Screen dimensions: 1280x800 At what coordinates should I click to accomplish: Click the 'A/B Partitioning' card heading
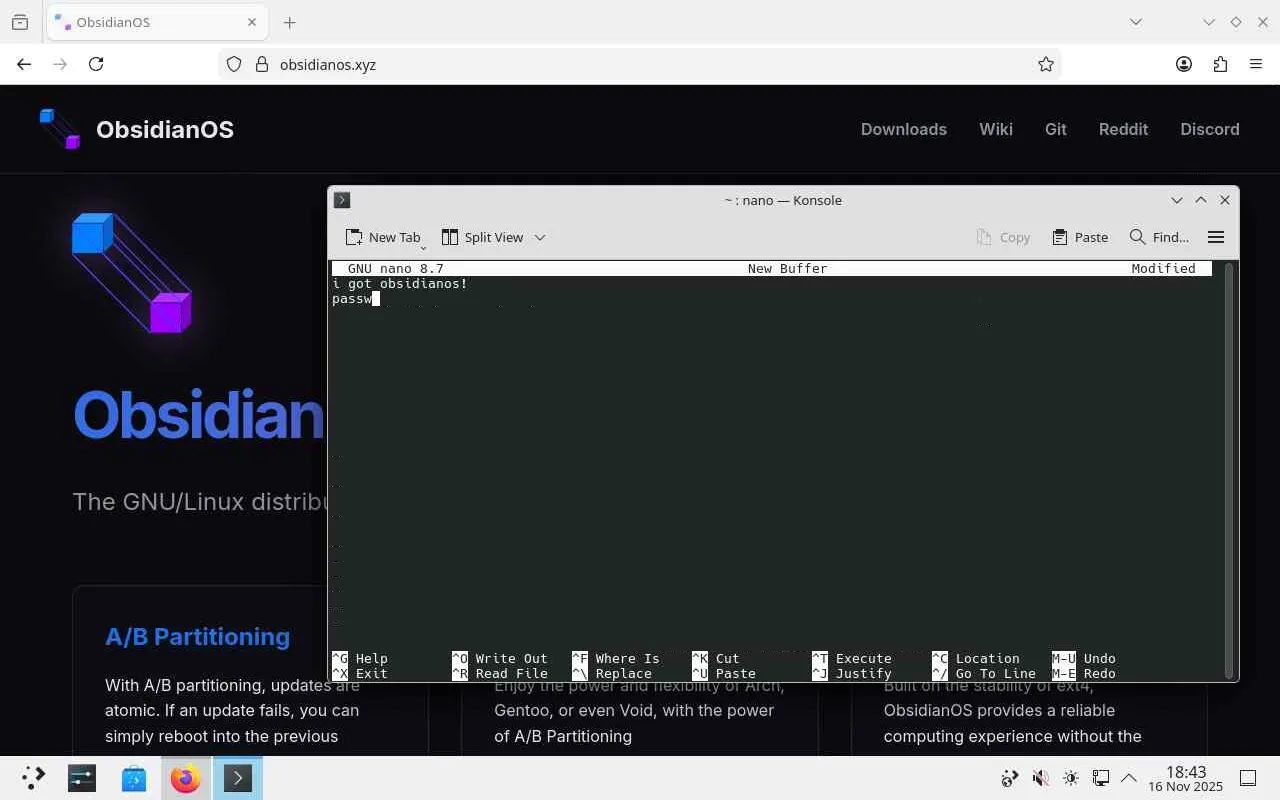click(198, 637)
